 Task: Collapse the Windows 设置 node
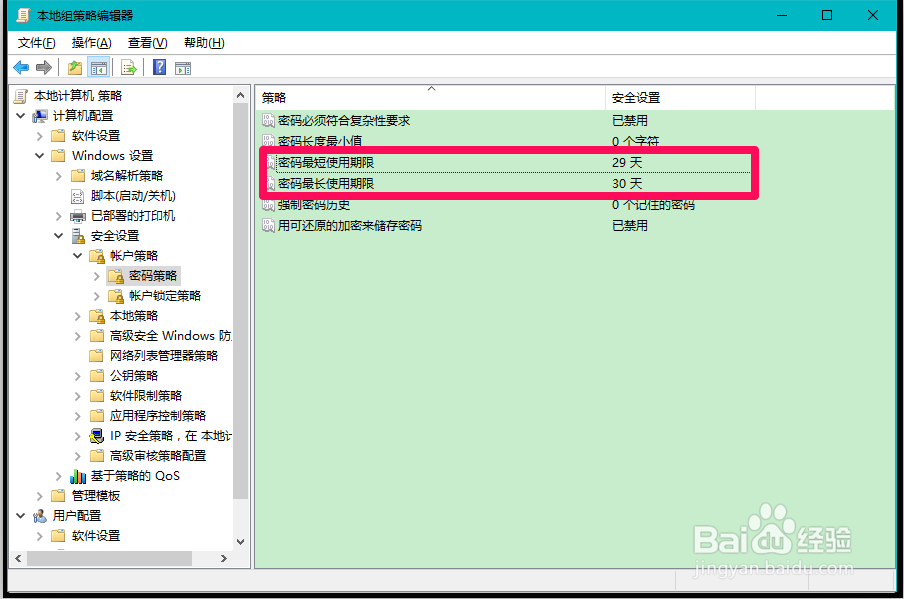pos(39,155)
